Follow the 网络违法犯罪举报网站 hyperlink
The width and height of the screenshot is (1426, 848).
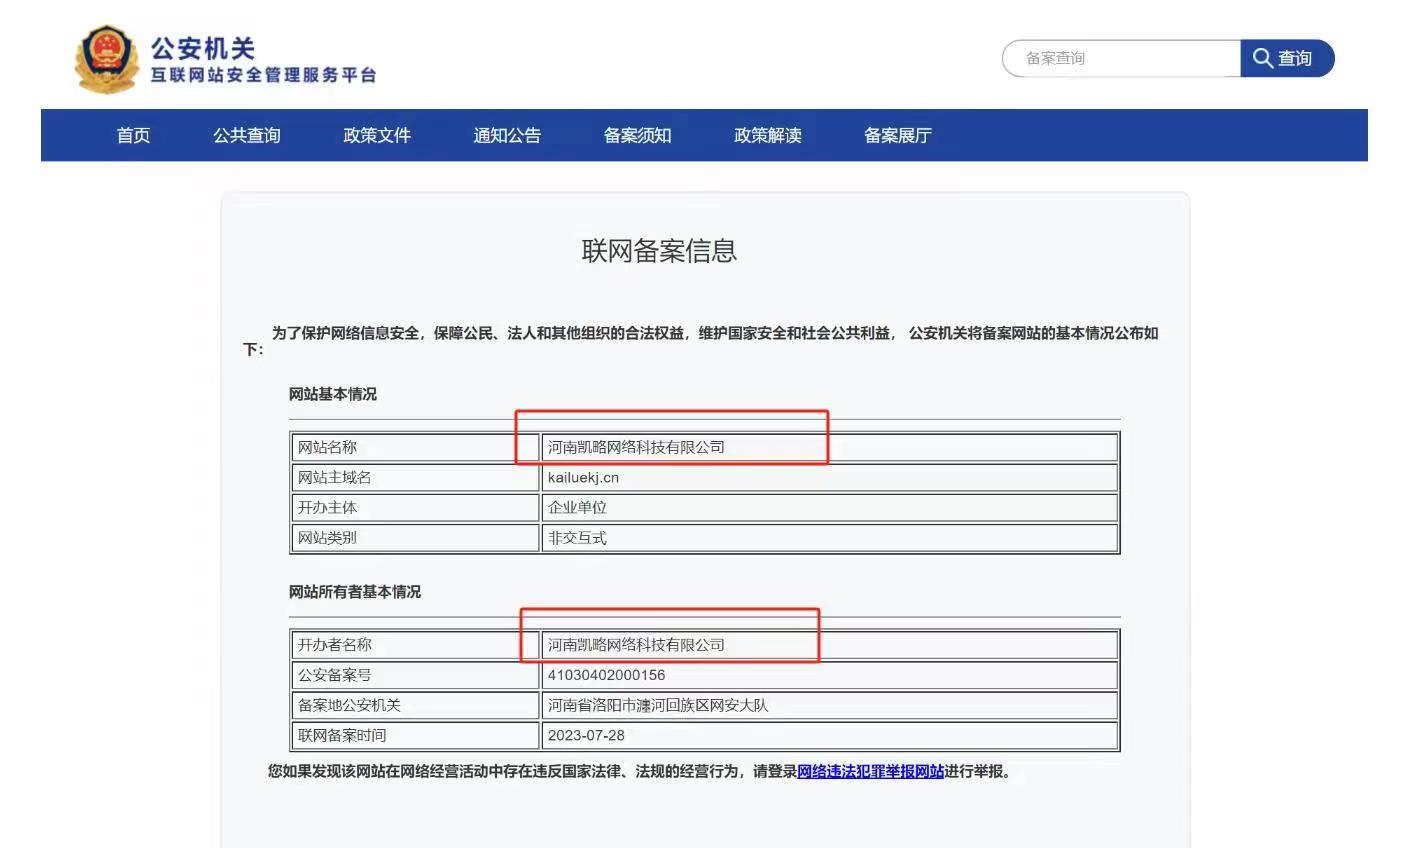pos(870,771)
